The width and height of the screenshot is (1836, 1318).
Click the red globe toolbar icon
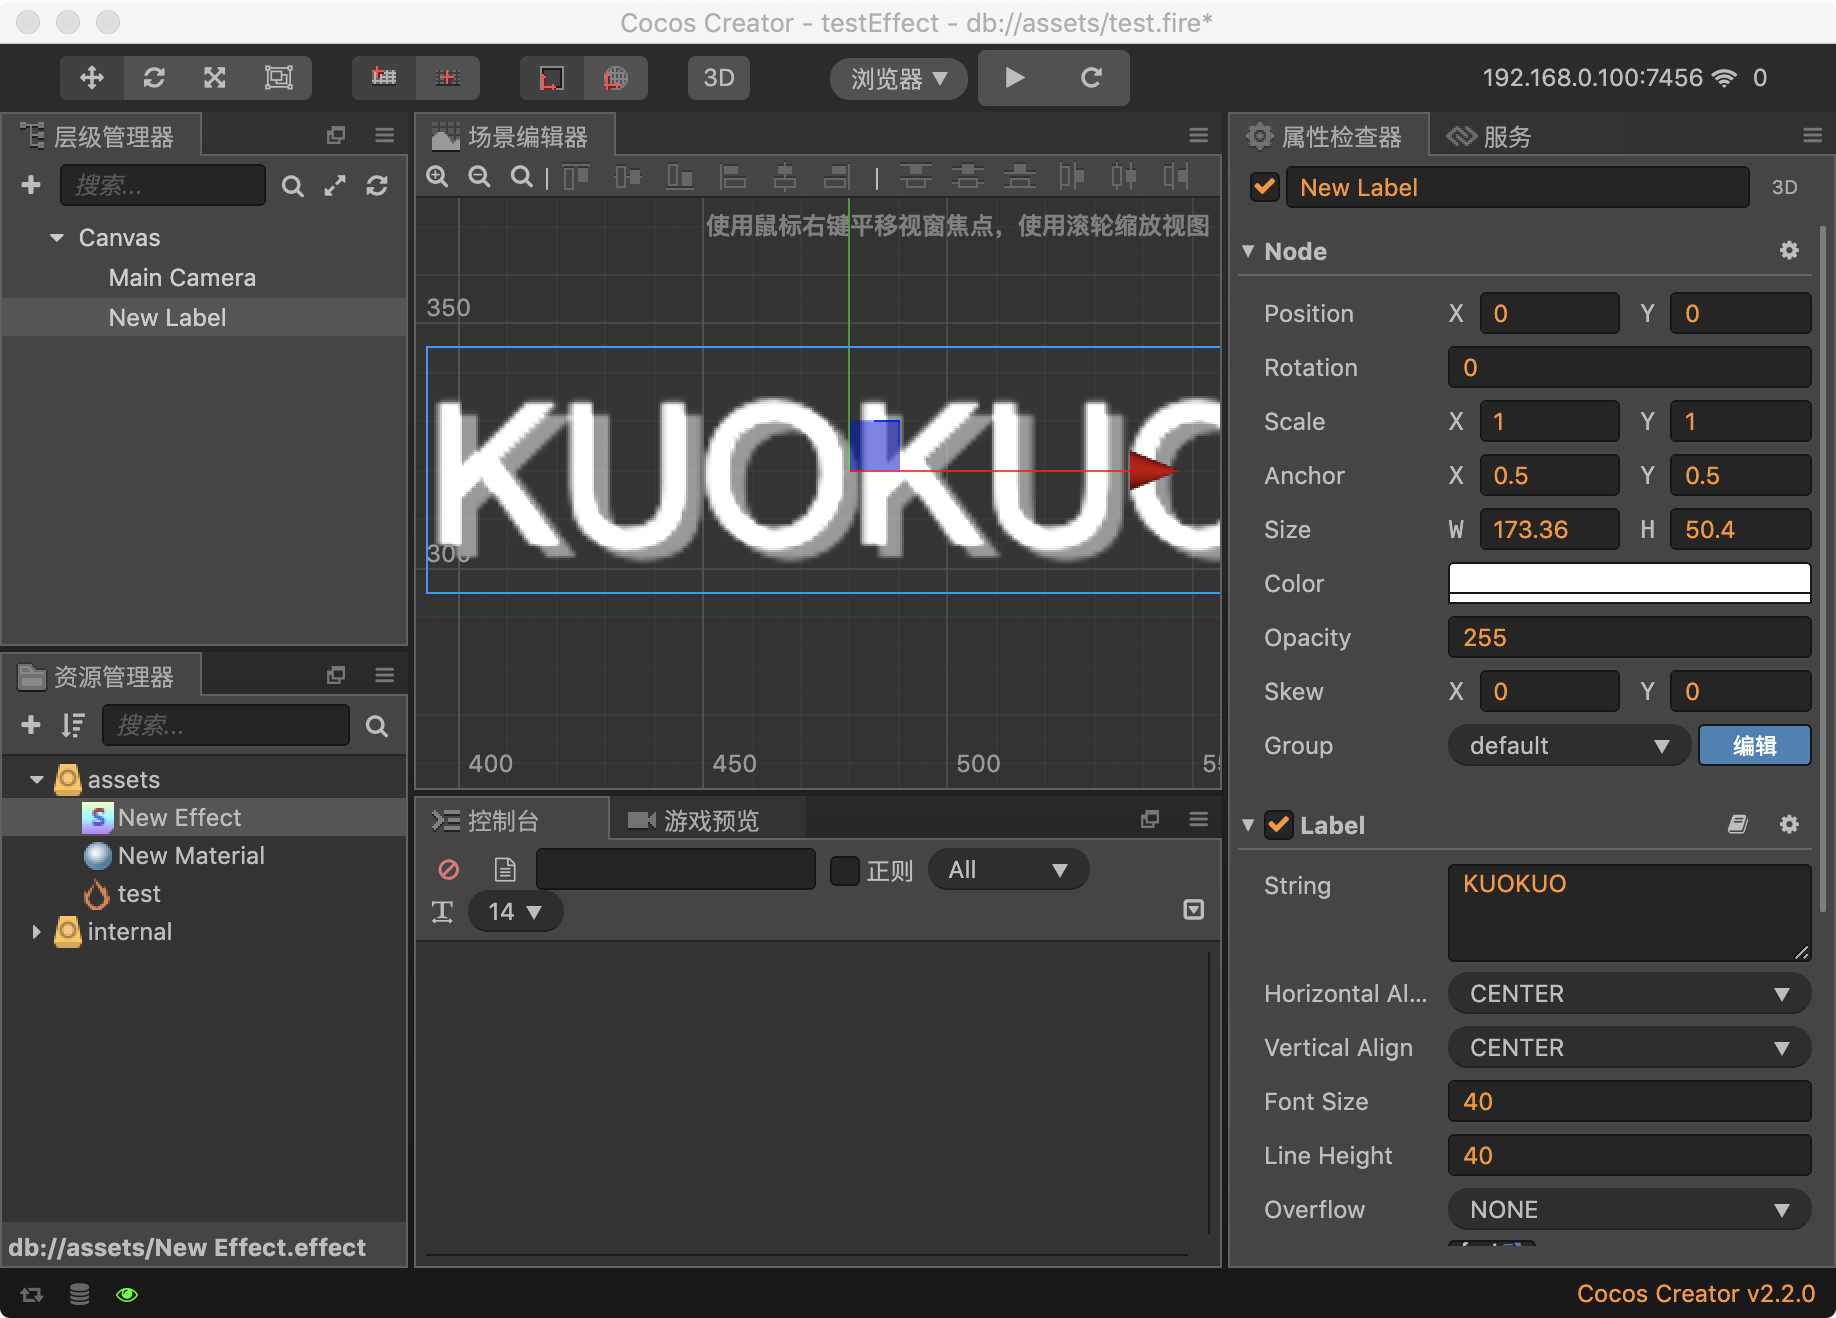pos(616,78)
